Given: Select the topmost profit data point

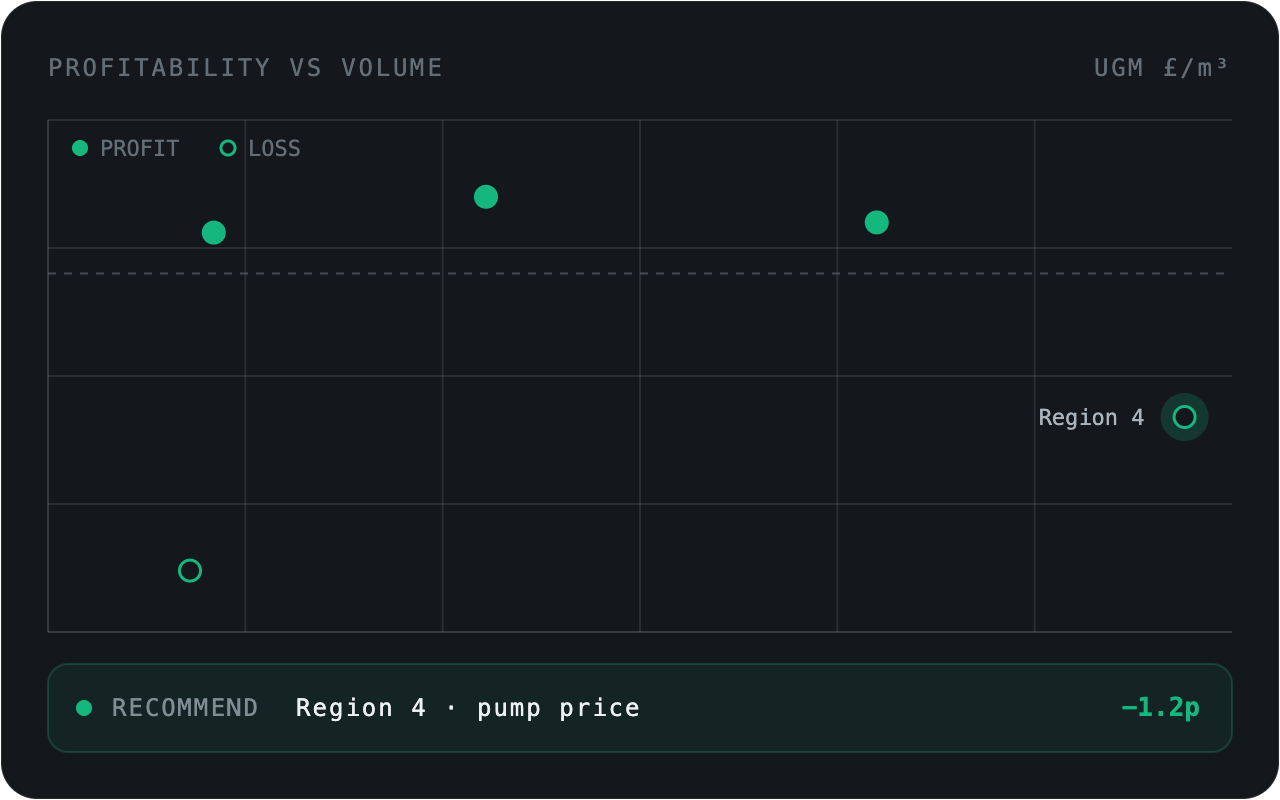Looking at the screenshot, I should tap(486, 197).
